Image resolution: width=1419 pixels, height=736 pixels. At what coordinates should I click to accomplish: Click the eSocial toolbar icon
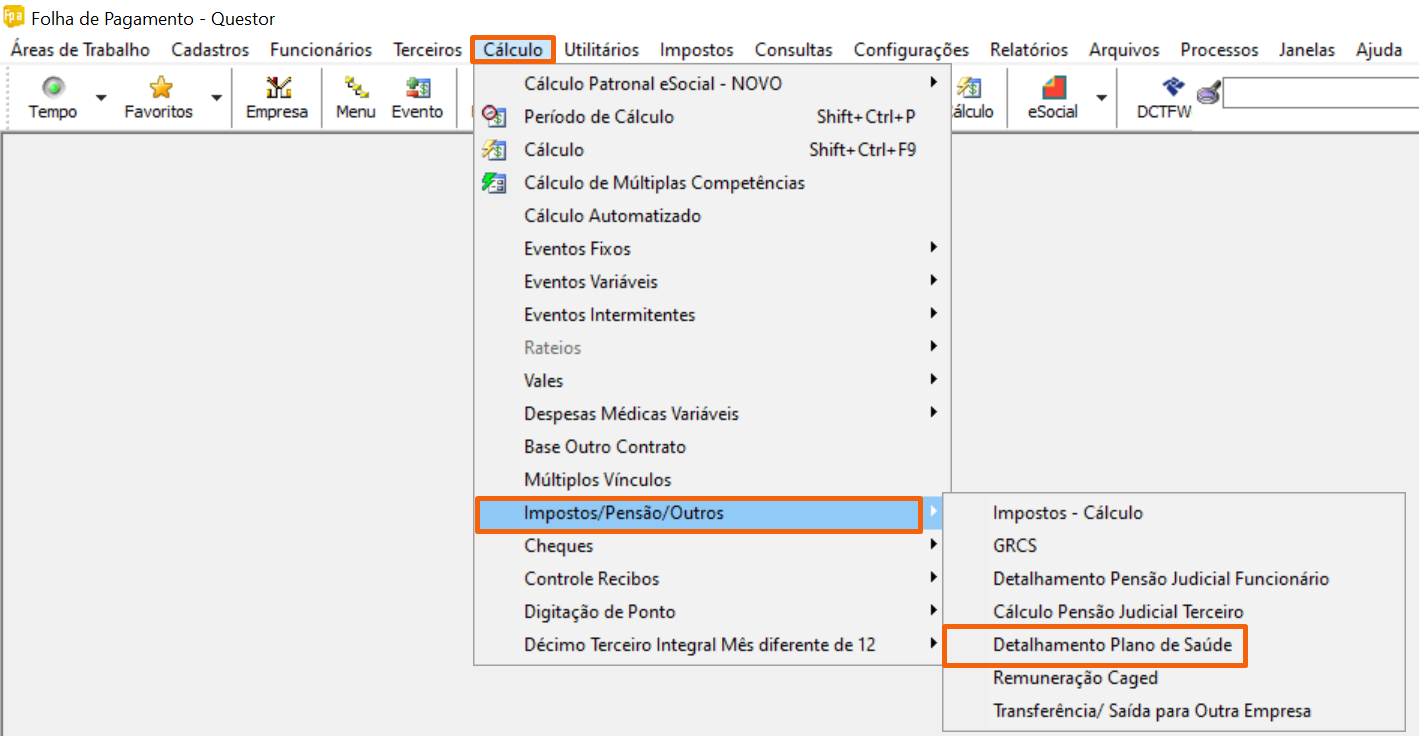(1053, 89)
